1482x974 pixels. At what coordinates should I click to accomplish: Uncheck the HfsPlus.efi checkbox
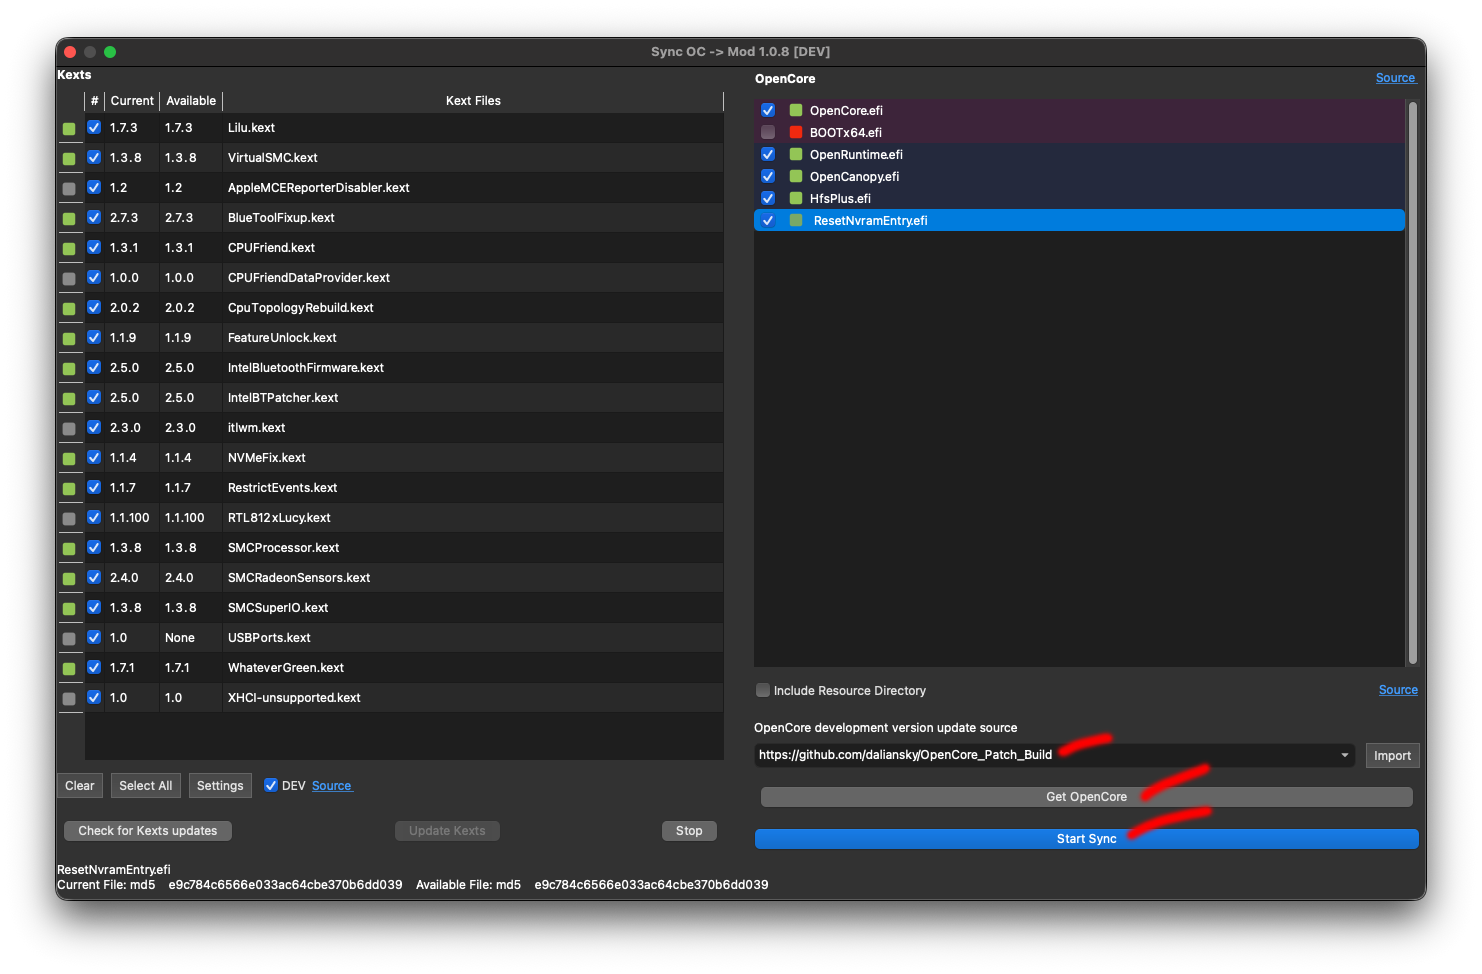768,198
